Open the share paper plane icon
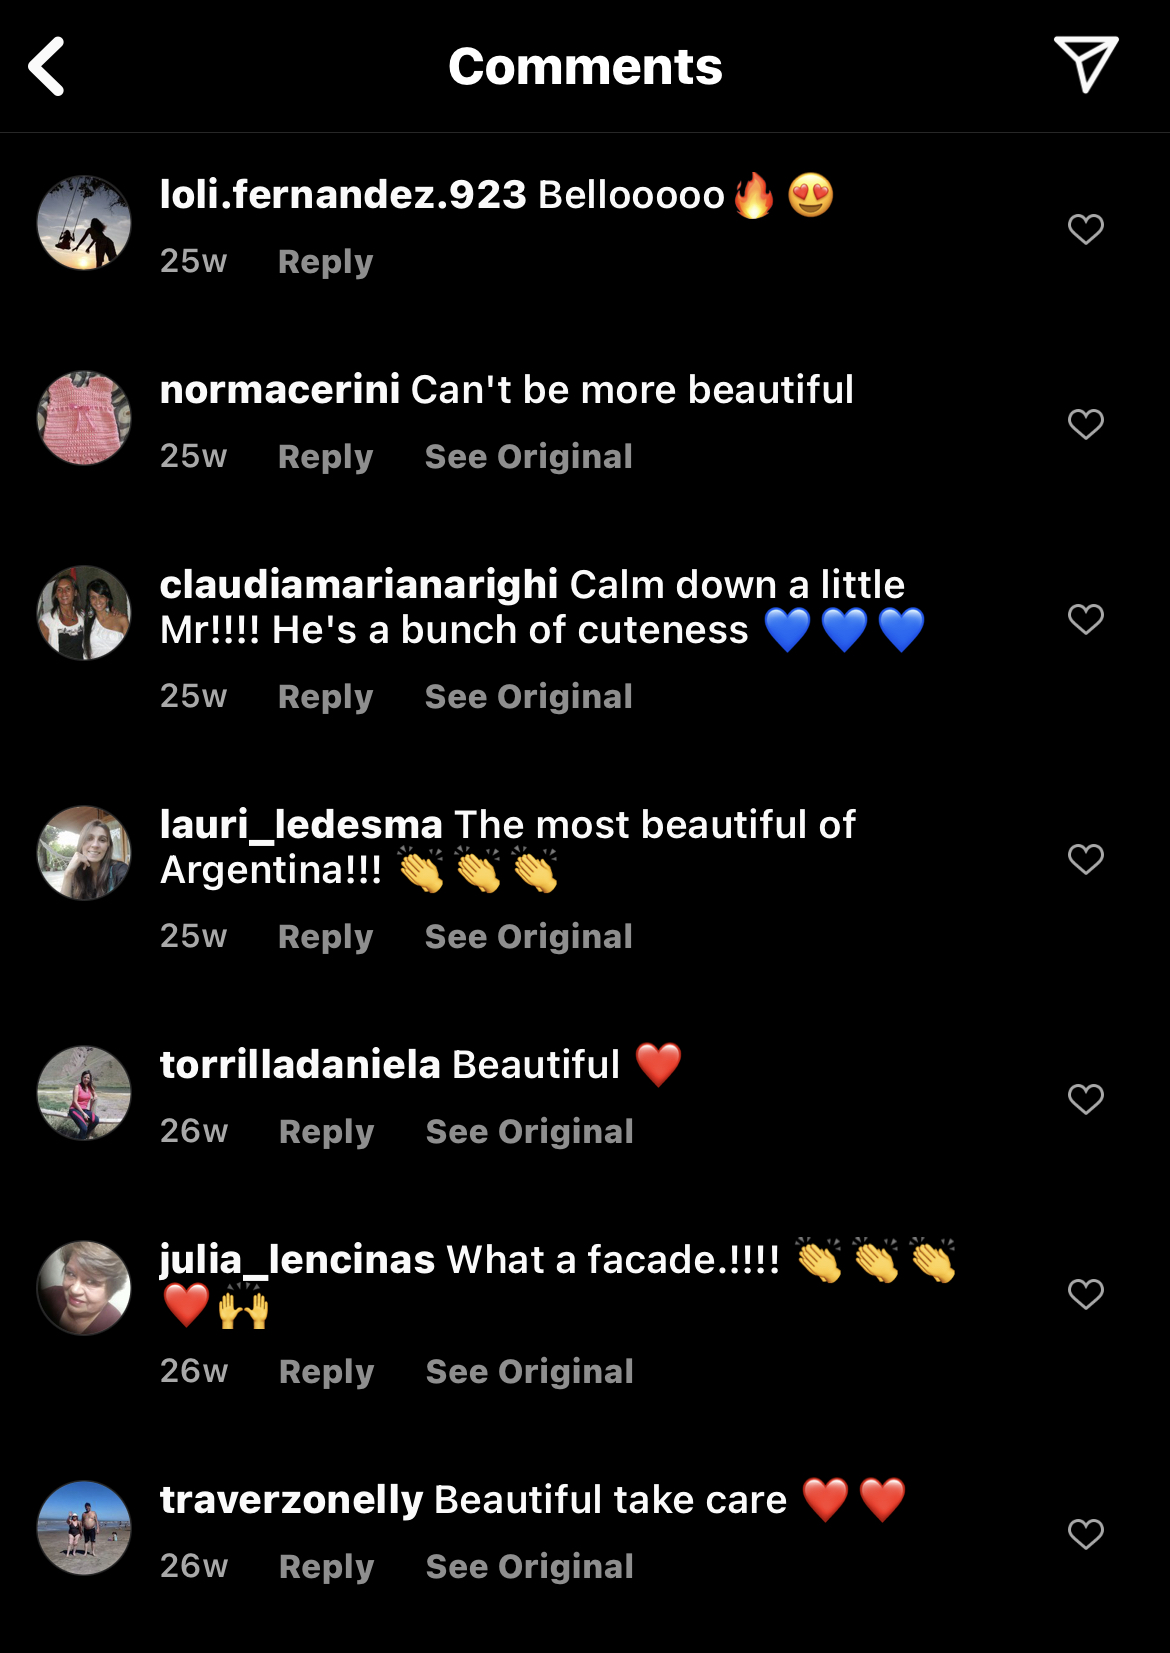This screenshot has width=1170, height=1653. coord(1086,65)
